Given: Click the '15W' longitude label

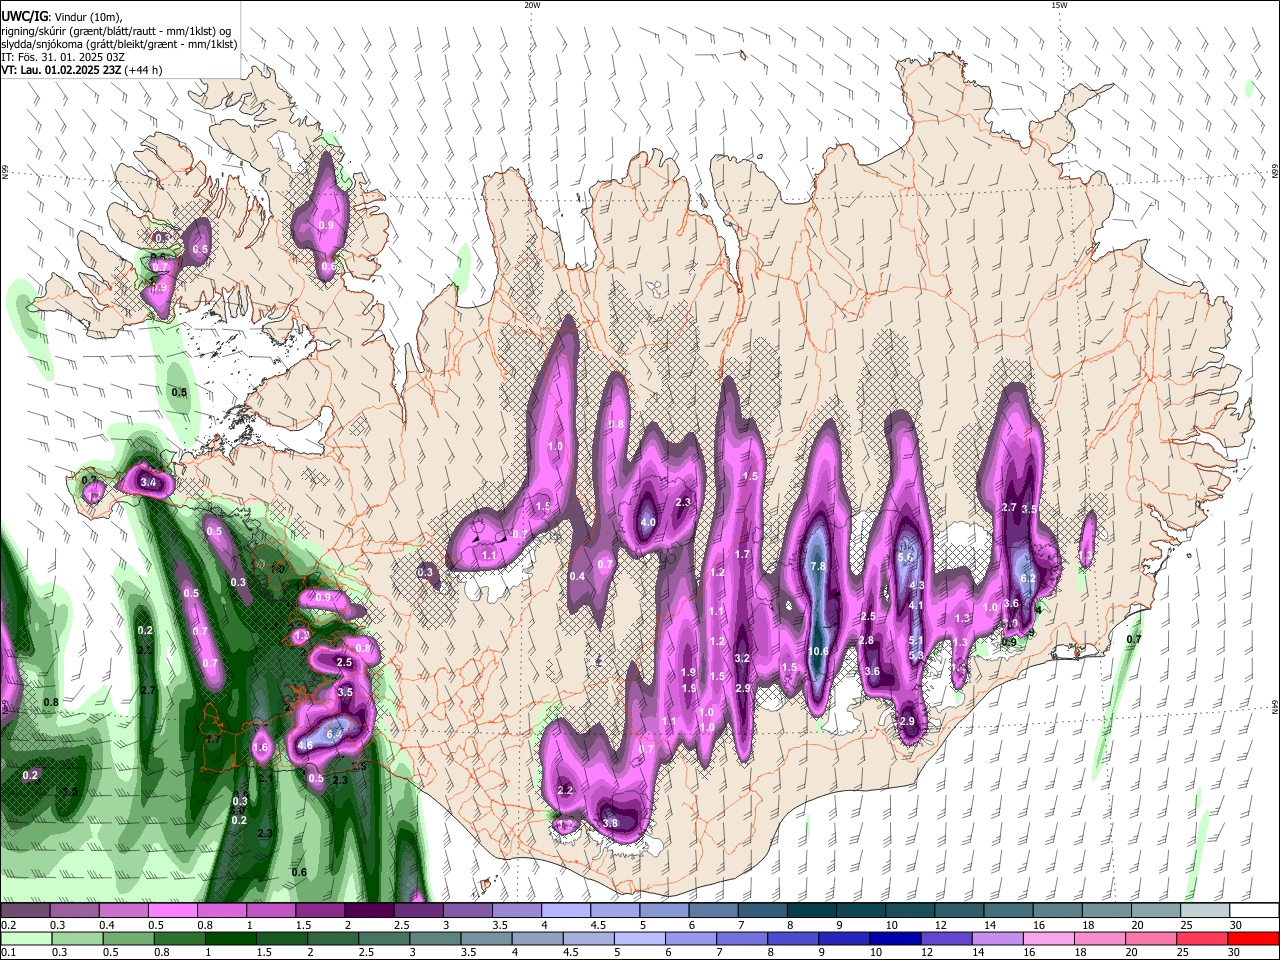Looking at the screenshot, I should coord(1059,5).
